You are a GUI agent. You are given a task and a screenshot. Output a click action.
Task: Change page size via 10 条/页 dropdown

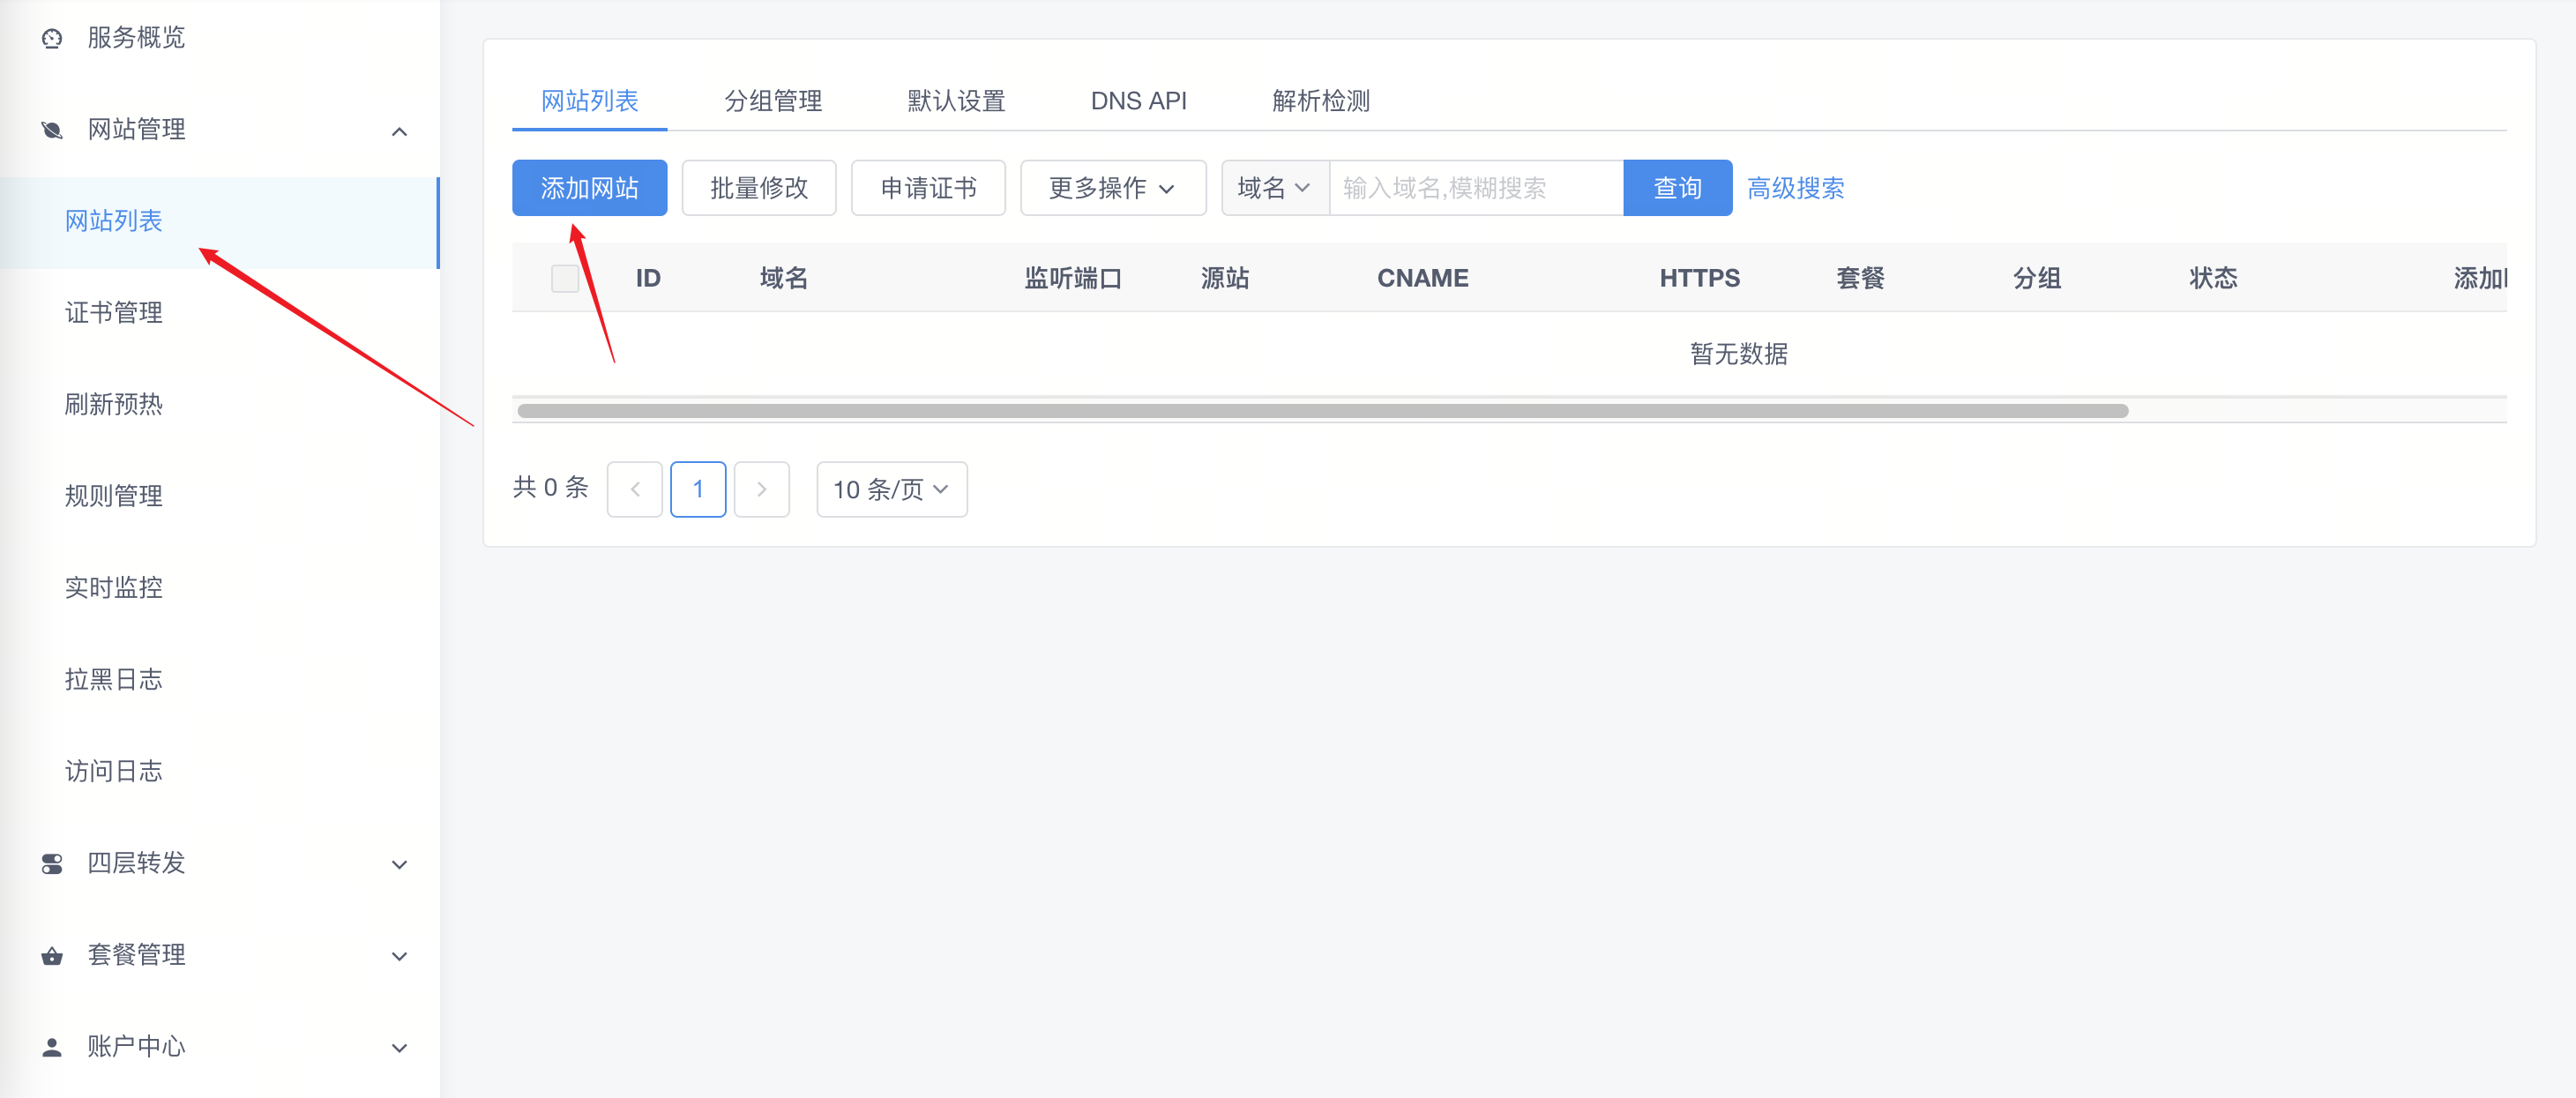tap(890, 489)
